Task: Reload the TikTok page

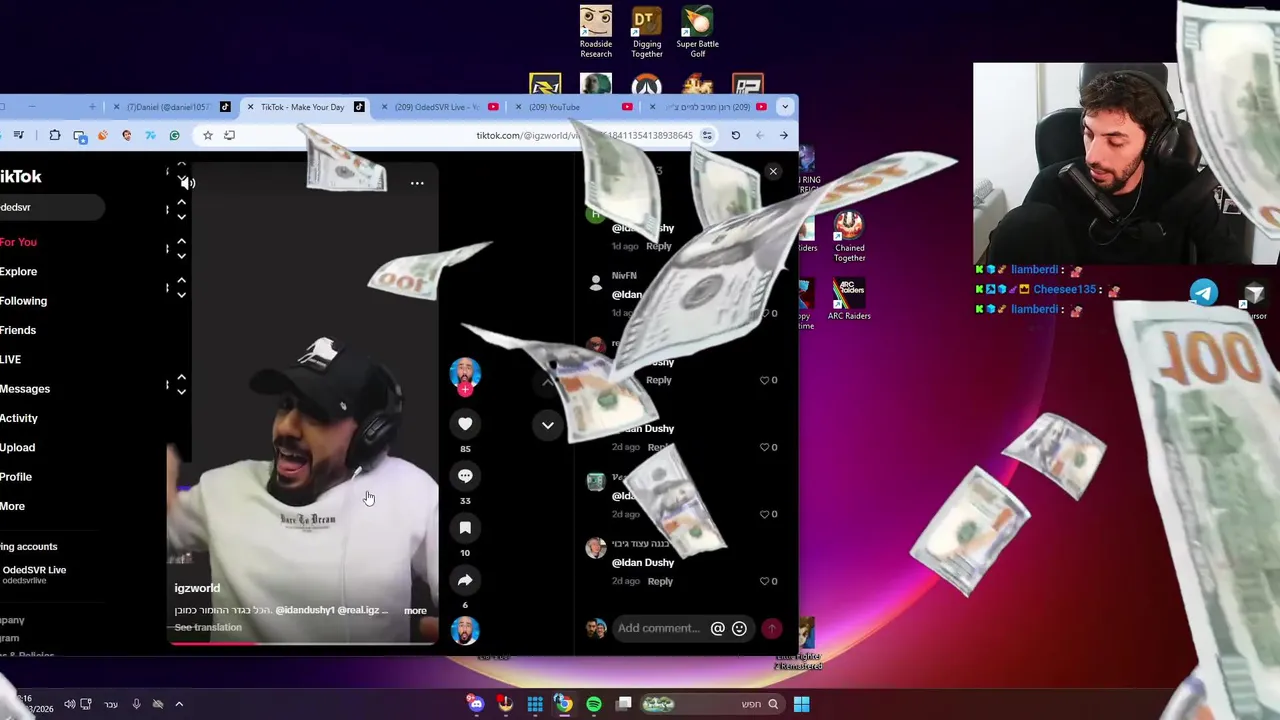Action: tap(735, 135)
